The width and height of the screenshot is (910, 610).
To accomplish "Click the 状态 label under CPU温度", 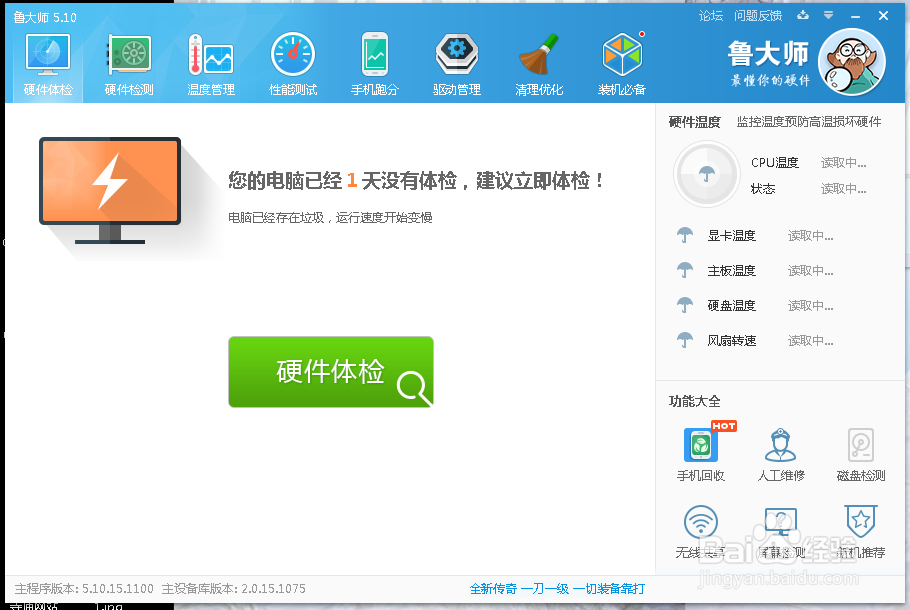I will [763, 189].
